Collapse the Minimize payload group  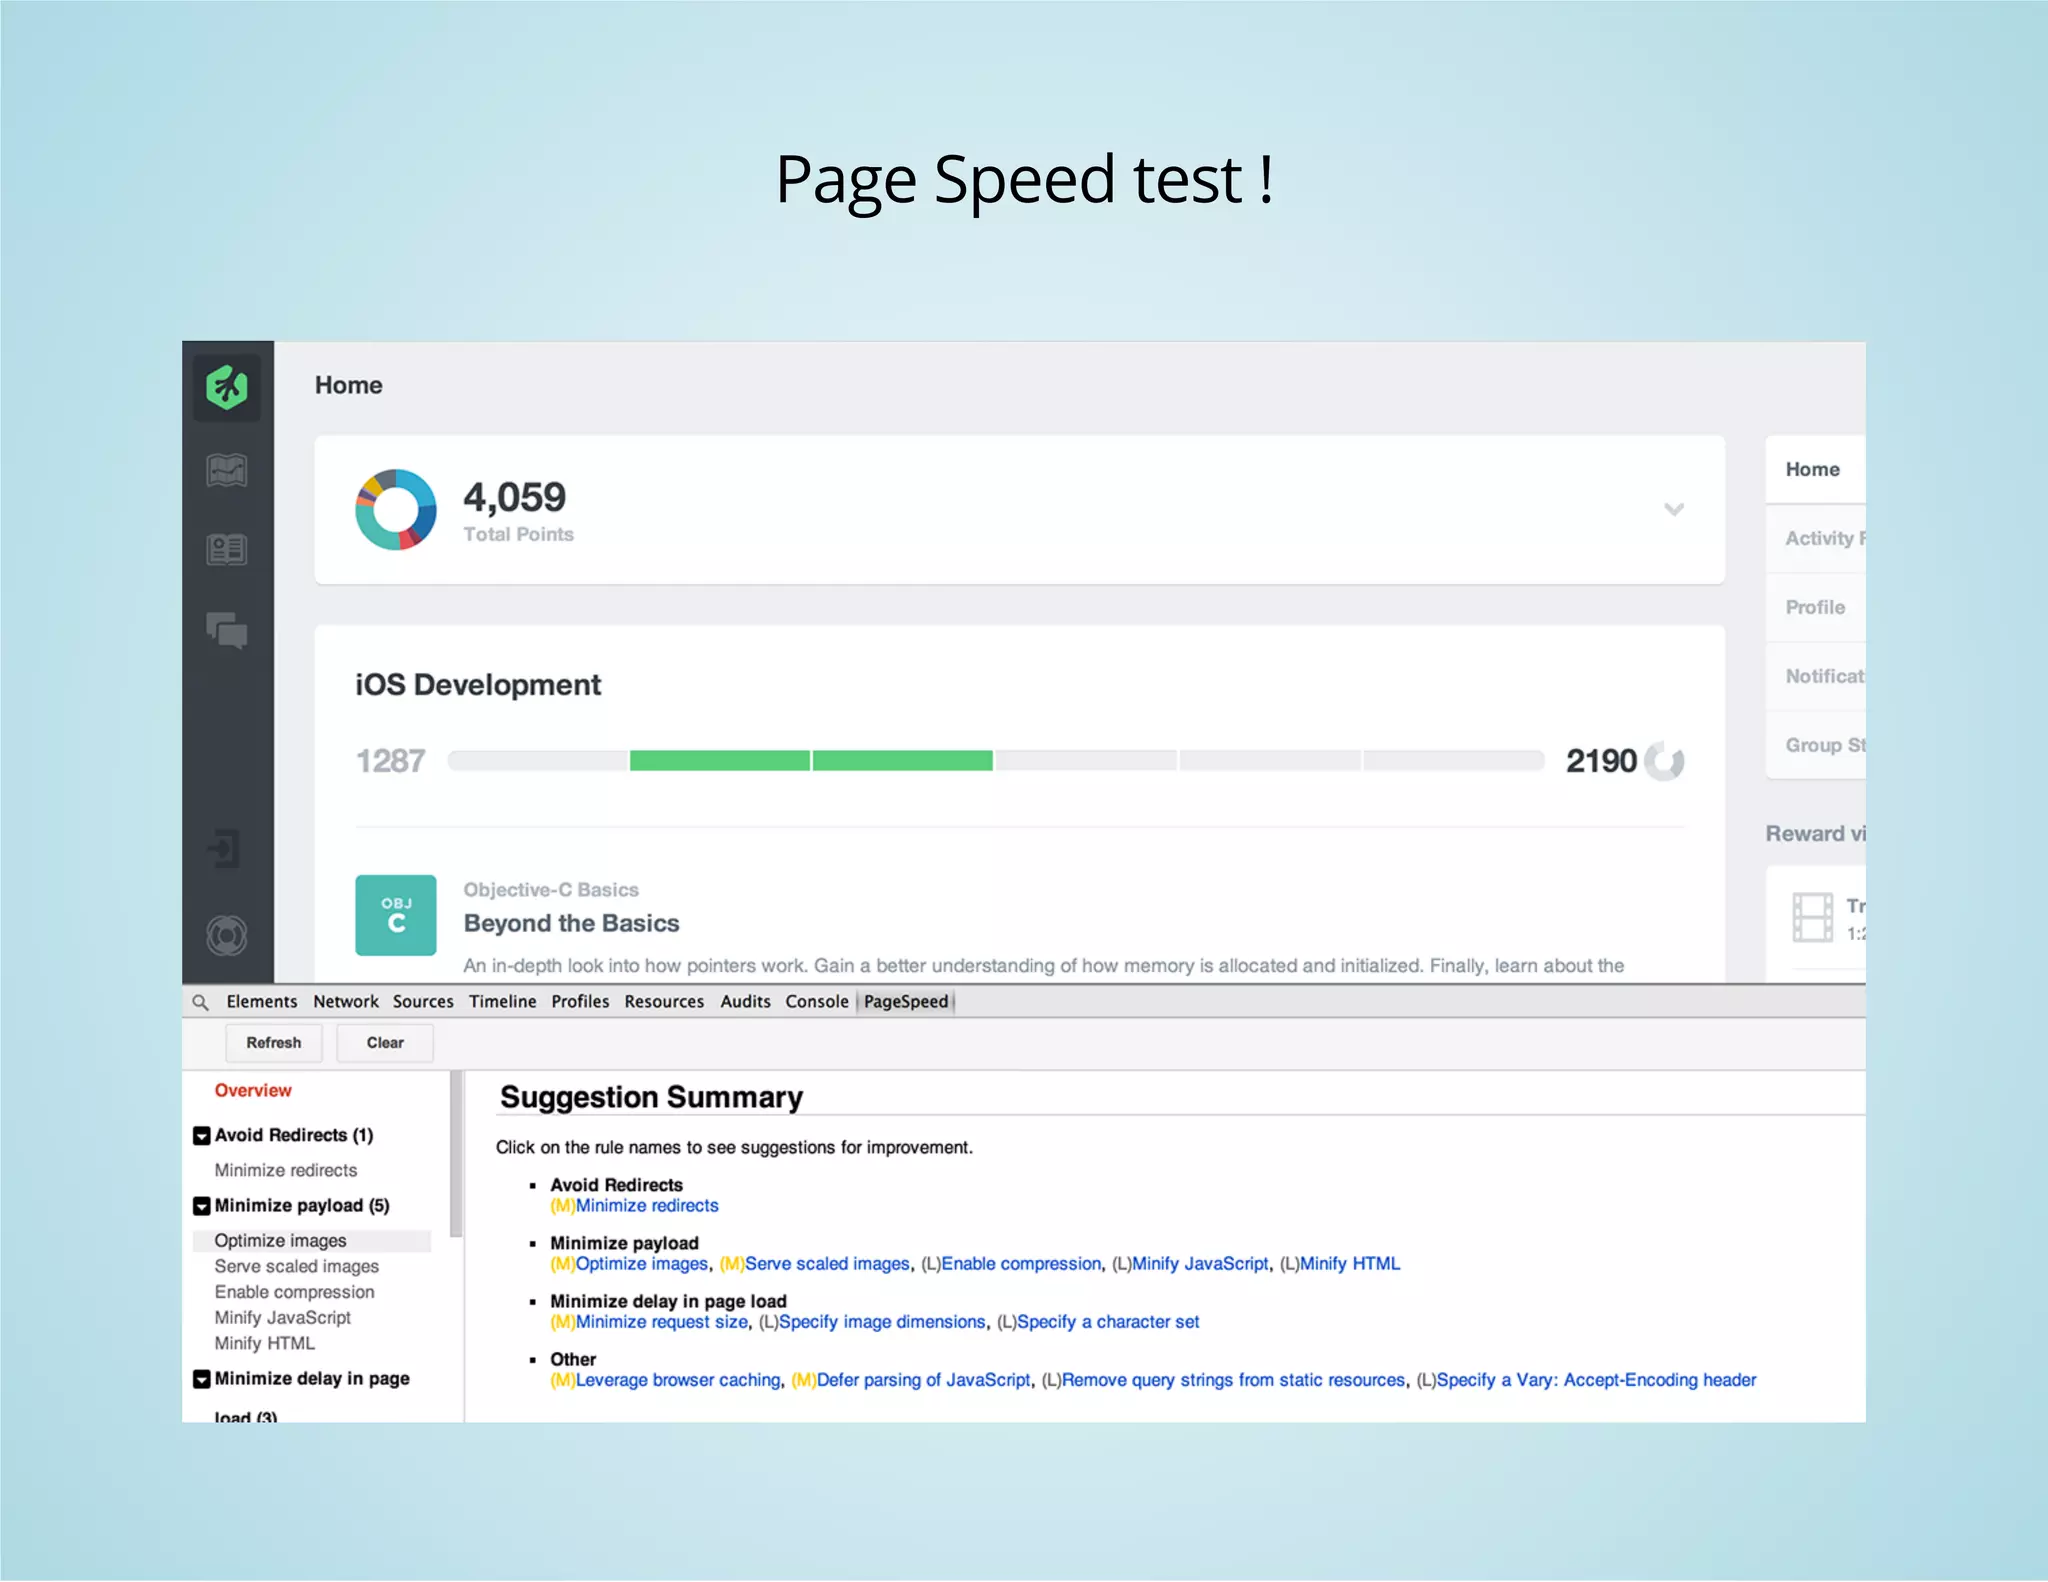pyautogui.click(x=202, y=1206)
